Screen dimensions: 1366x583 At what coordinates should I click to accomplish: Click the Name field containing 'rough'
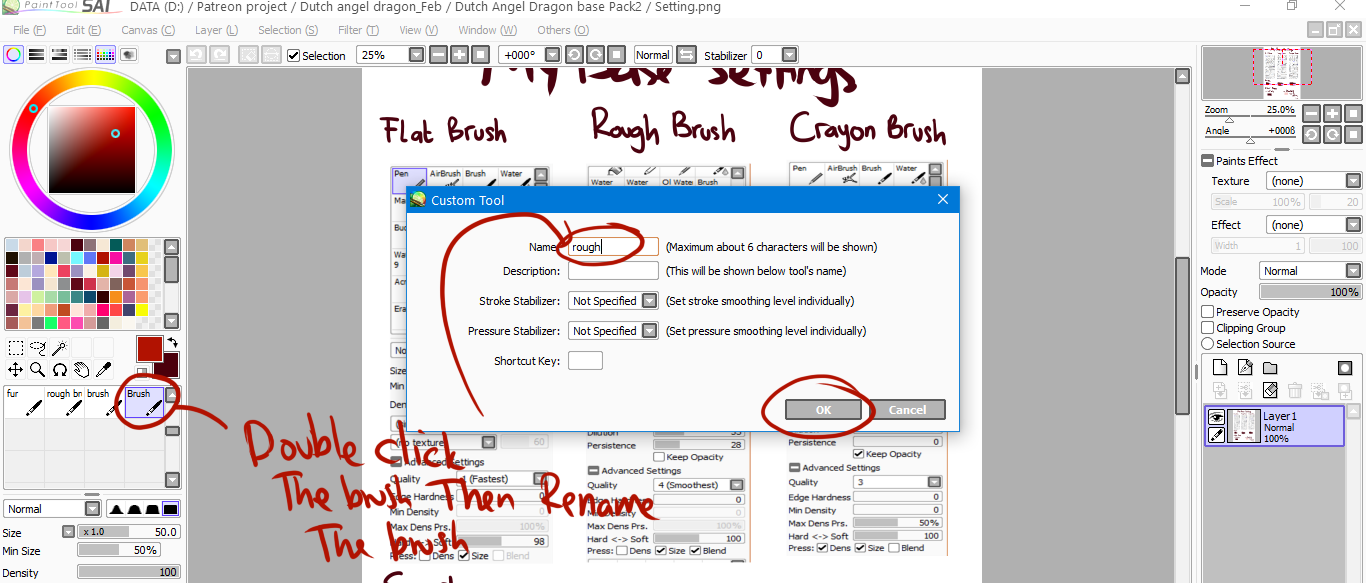[x=613, y=246]
